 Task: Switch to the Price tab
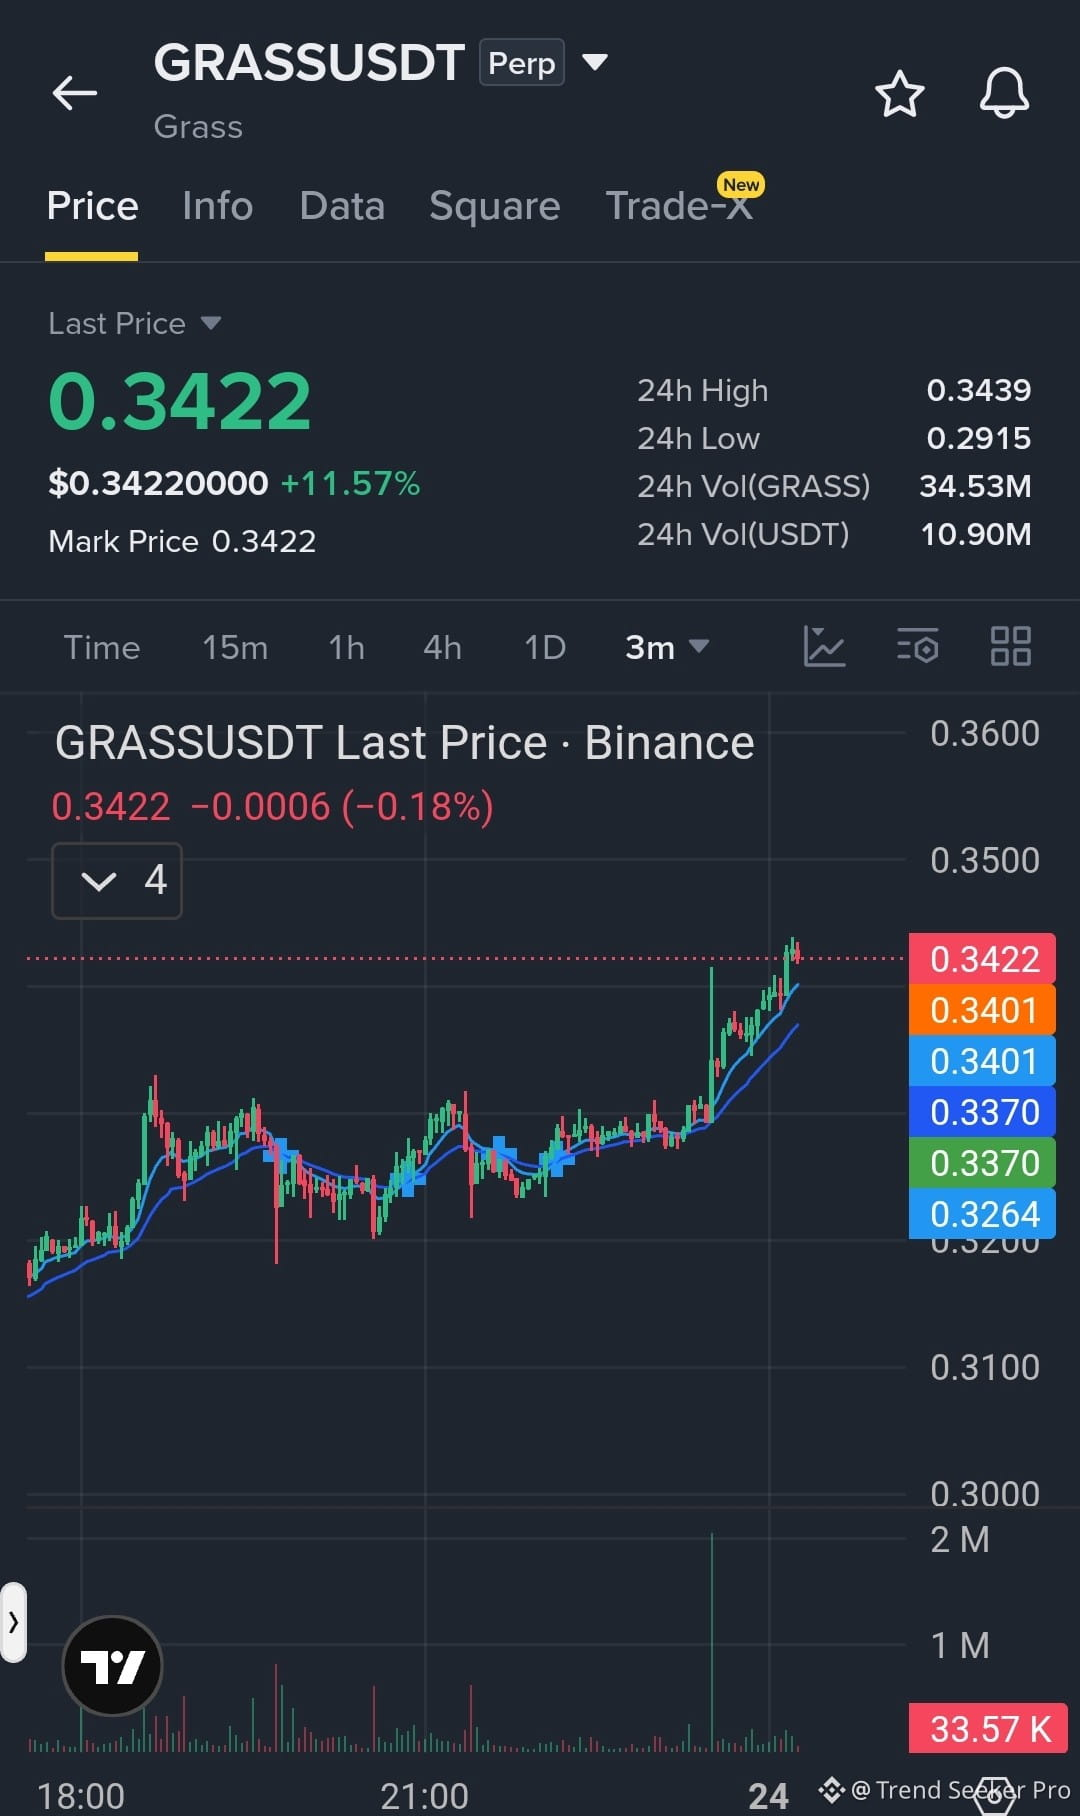tap(92, 206)
